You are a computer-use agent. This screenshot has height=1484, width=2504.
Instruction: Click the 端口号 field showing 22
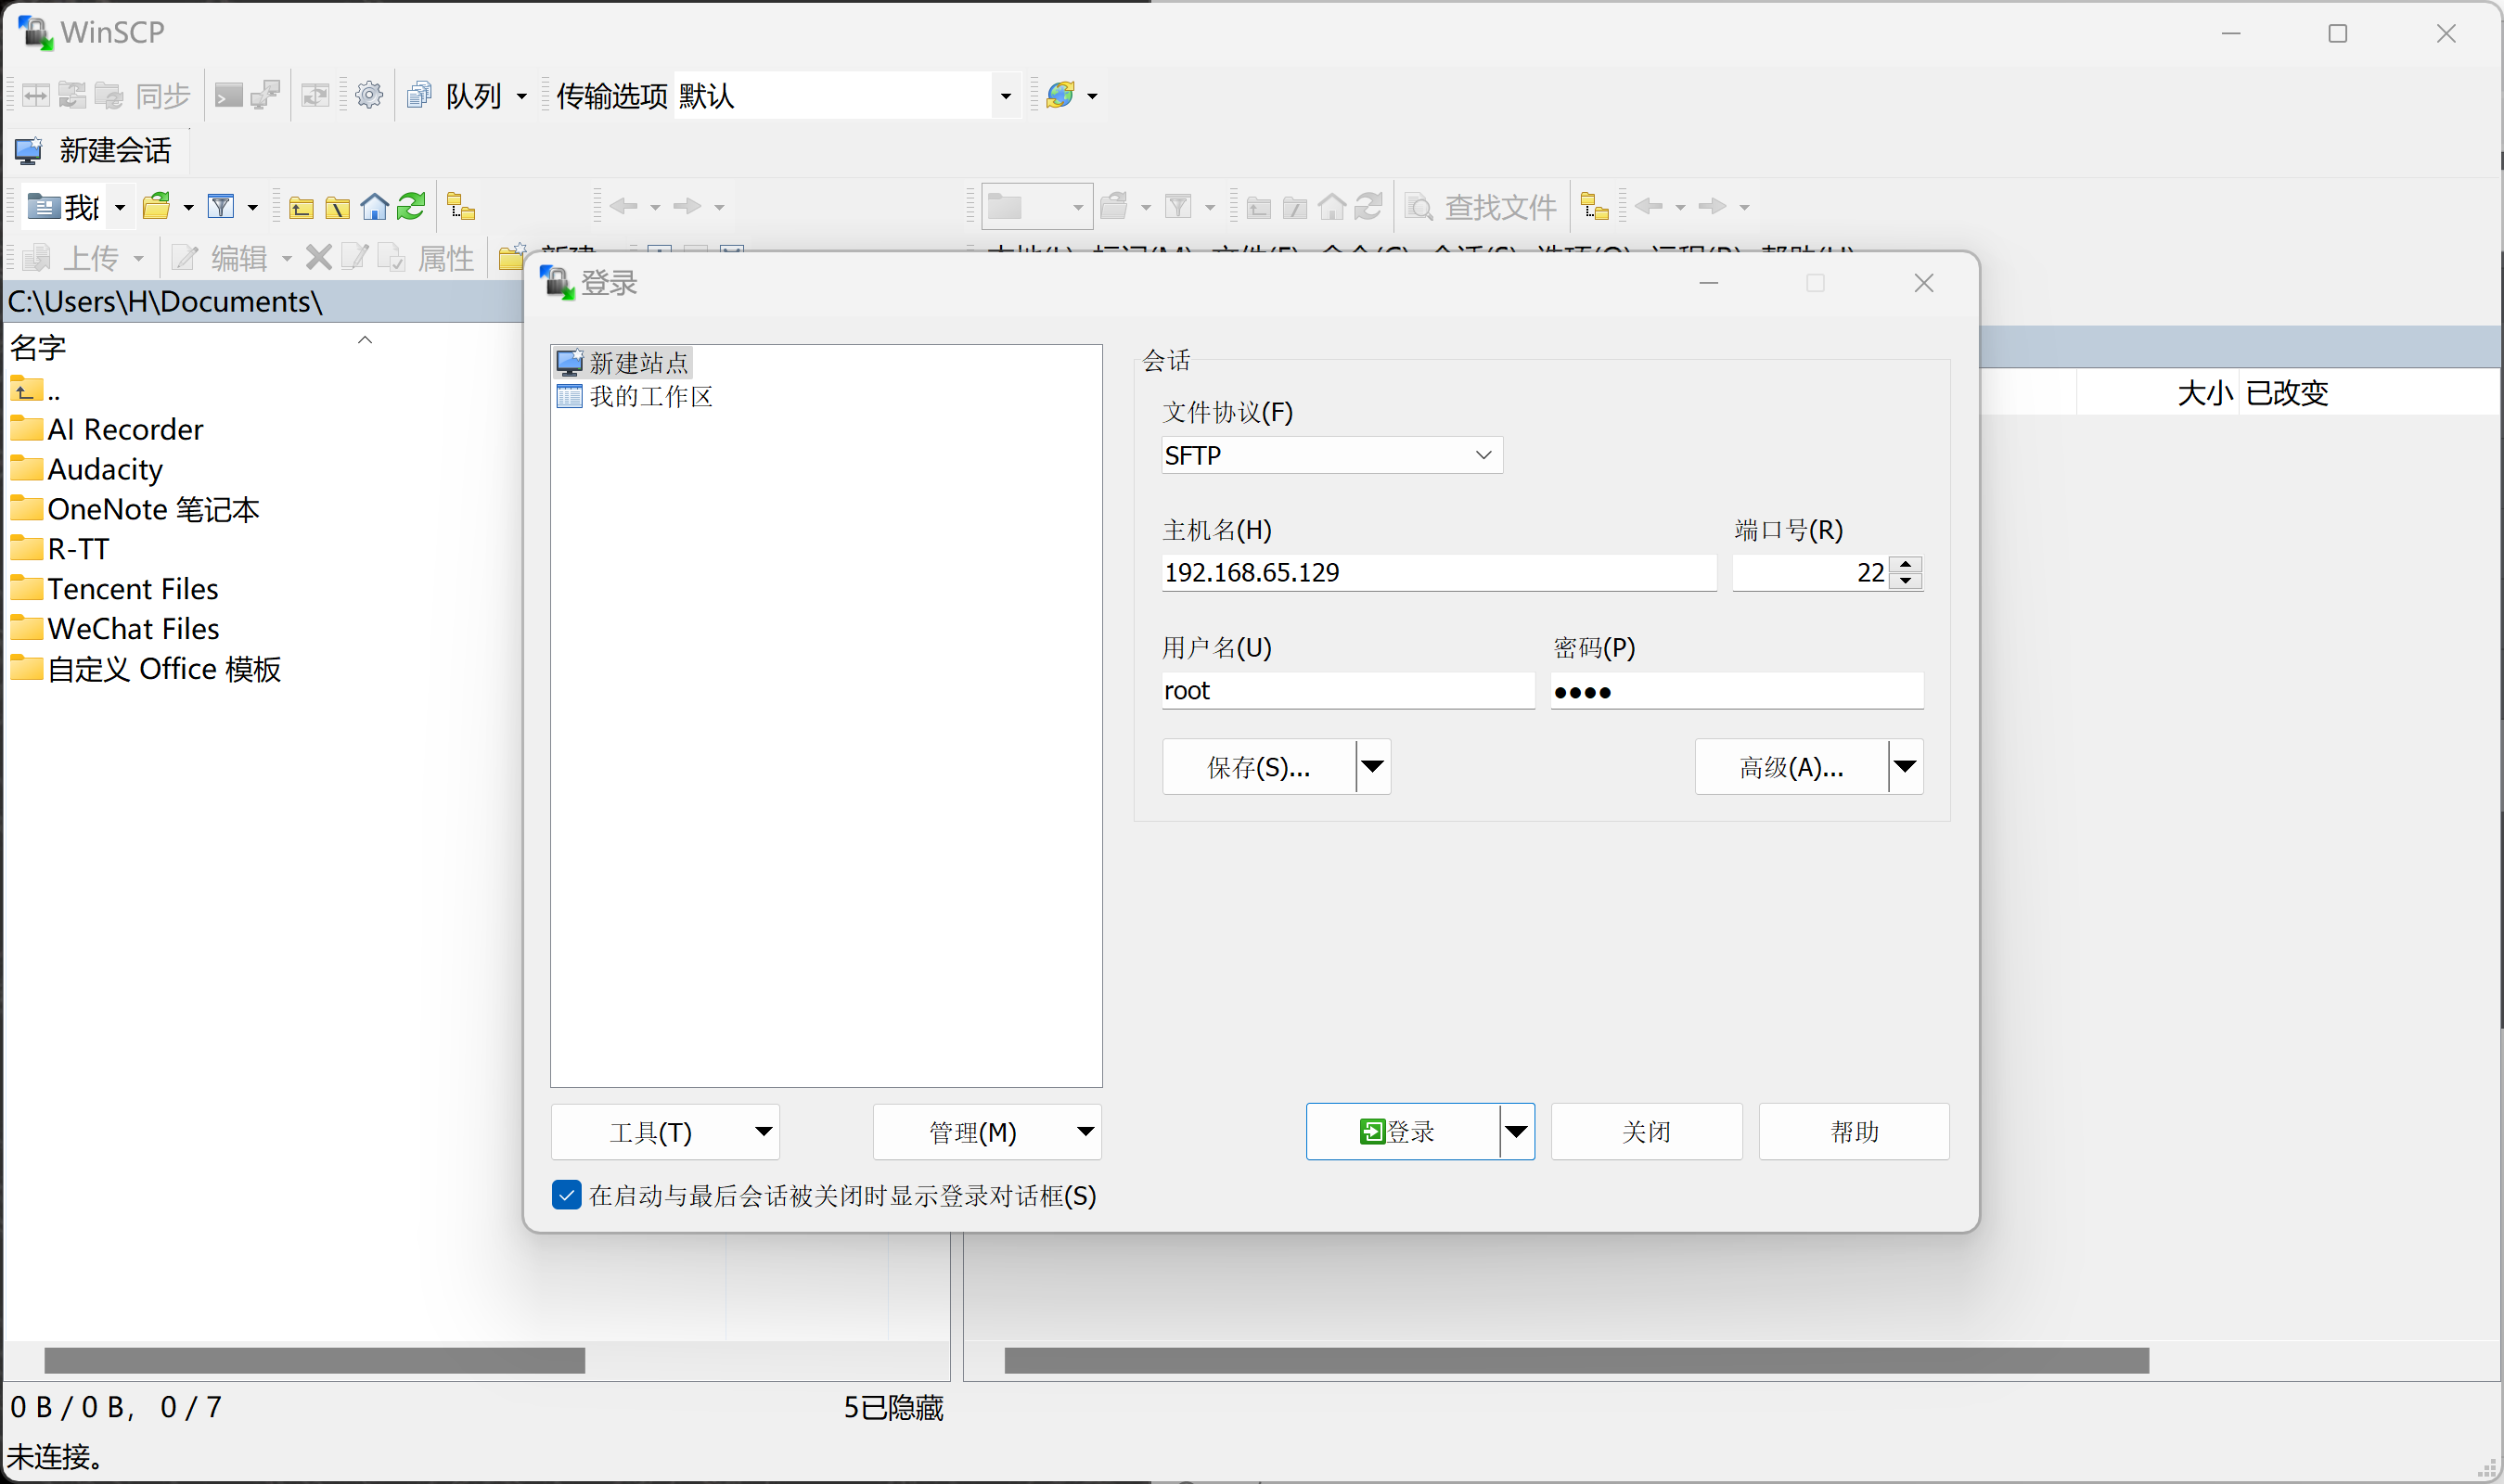pyautogui.click(x=1810, y=572)
